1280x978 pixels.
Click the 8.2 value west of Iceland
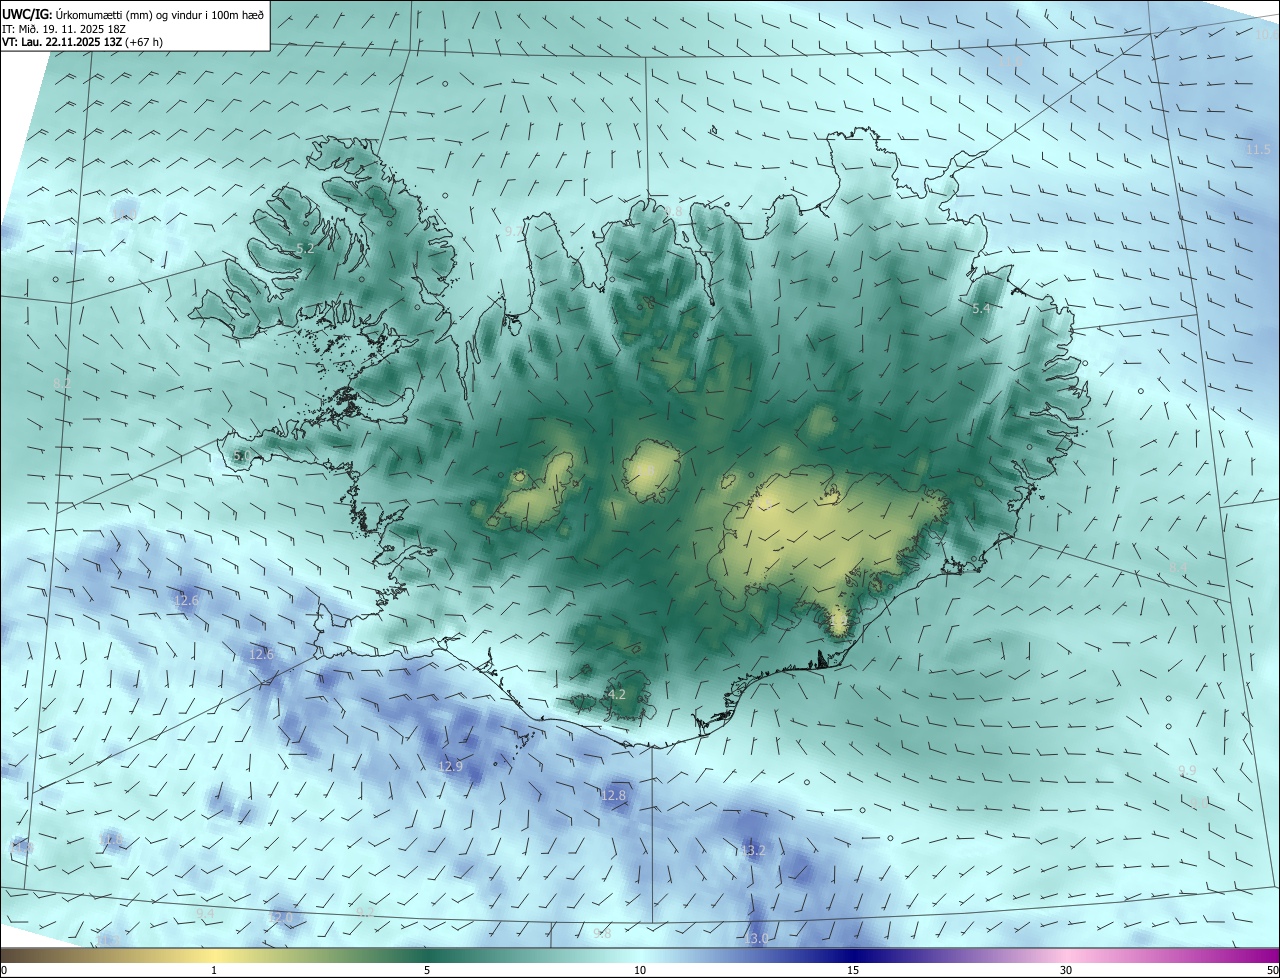pyautogui.click(x=61, y=383)
